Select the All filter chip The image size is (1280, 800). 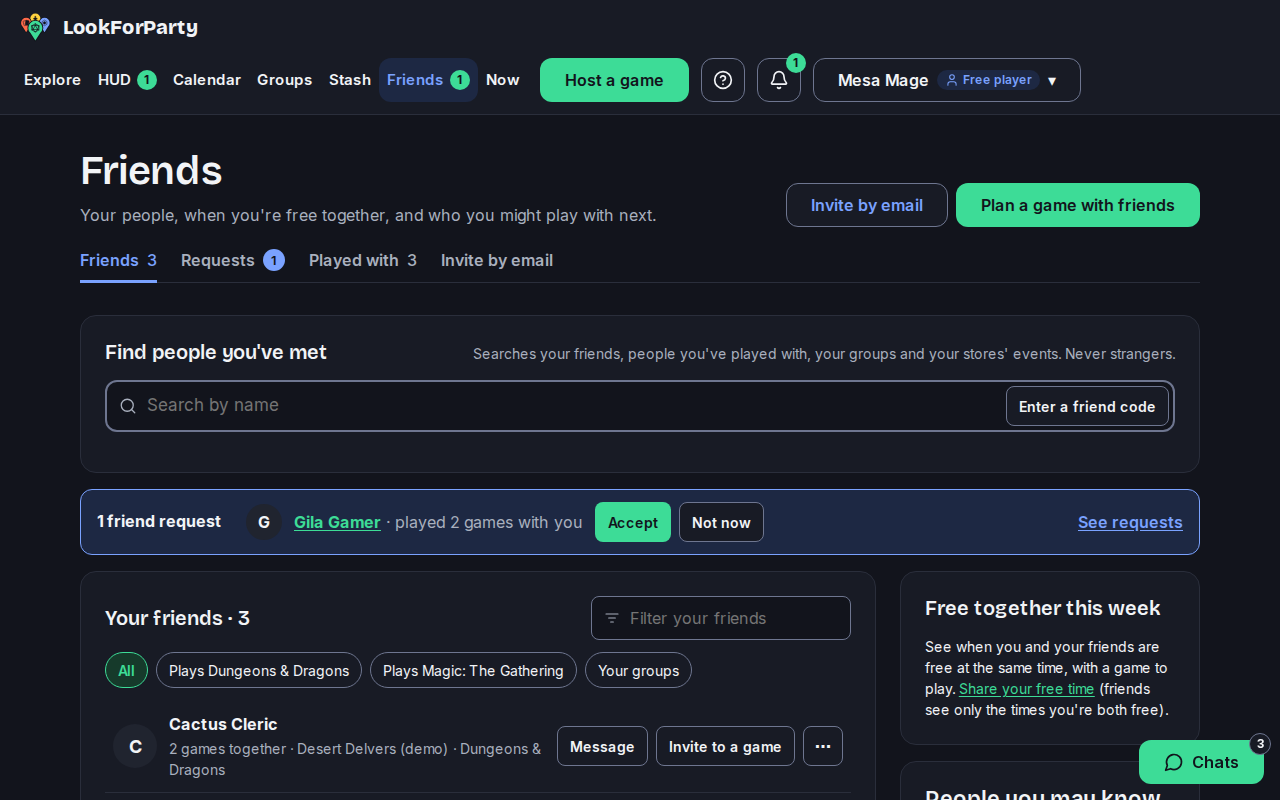[x=126, y=670]
